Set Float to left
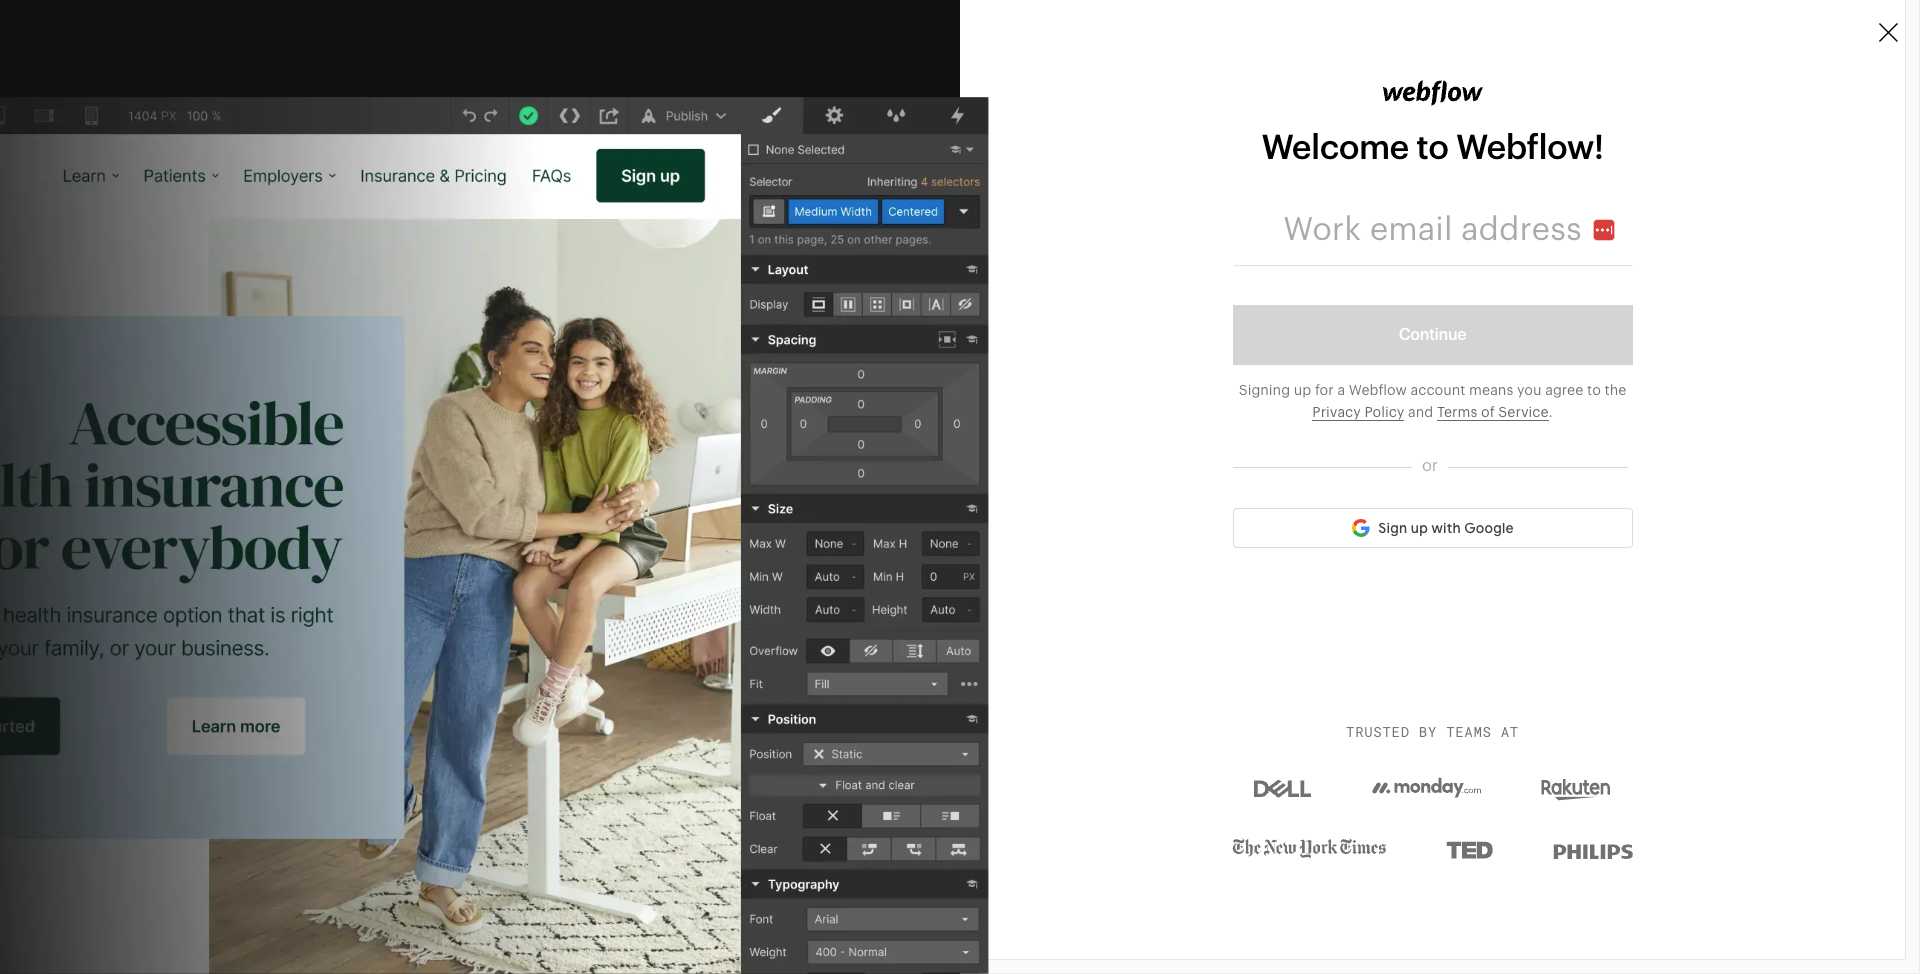 click(x=890, y=816)
